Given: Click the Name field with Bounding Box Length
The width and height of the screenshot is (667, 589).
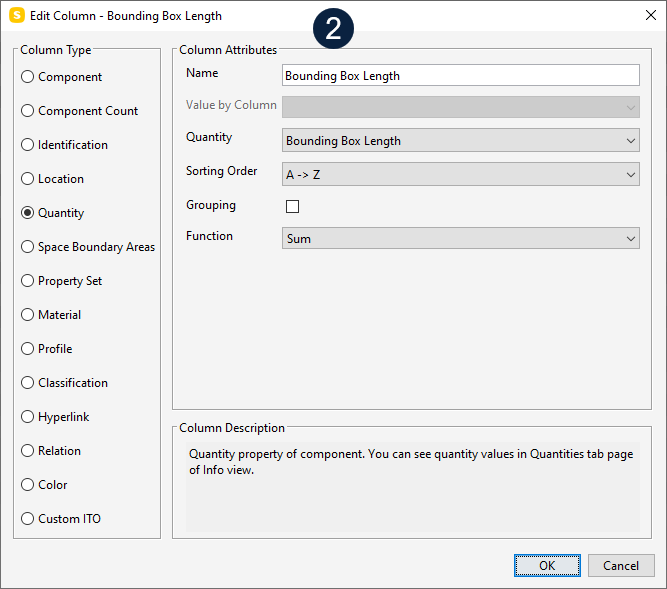Looking at the screenshot, I should pyautogui.click(x=461, y=75).
